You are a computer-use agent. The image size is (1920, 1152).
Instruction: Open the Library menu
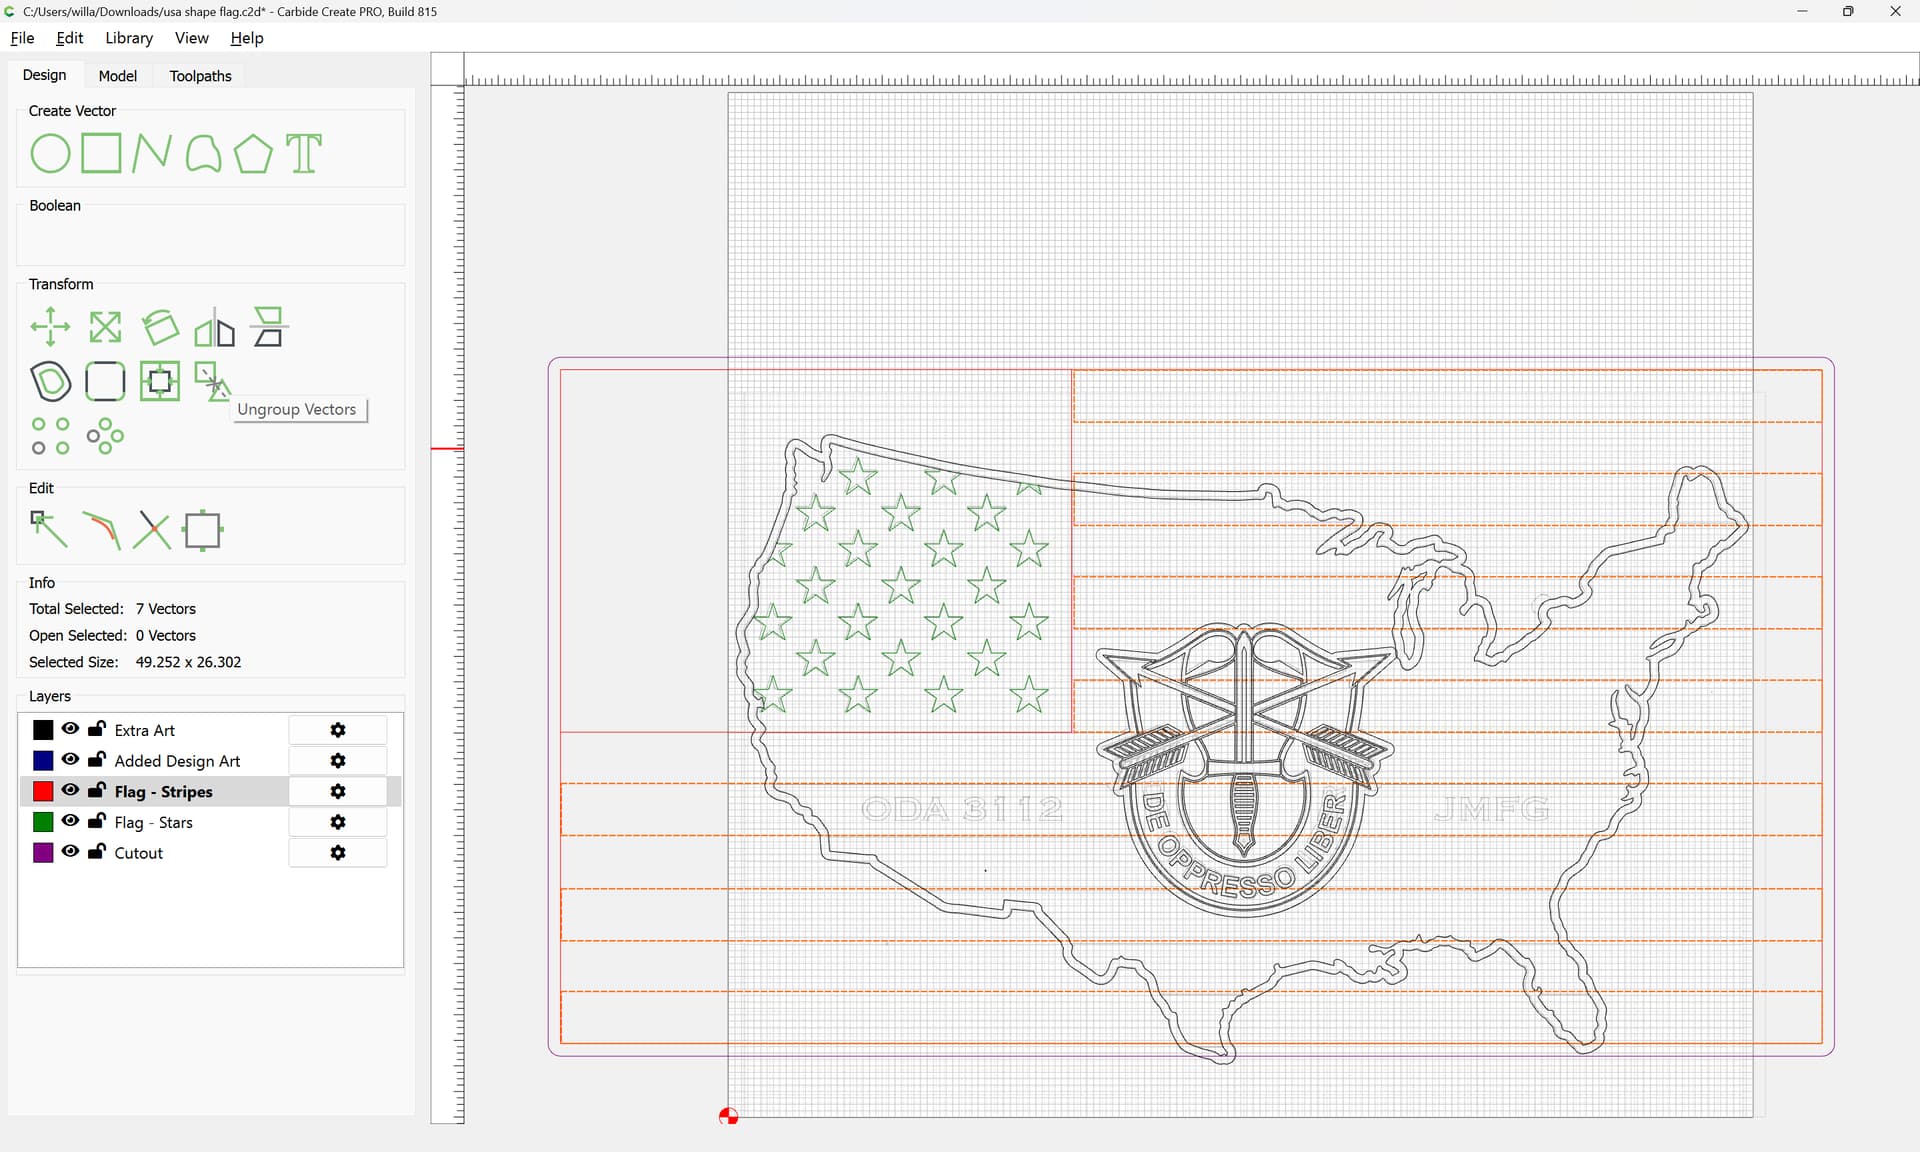click(x=129, y=38)
